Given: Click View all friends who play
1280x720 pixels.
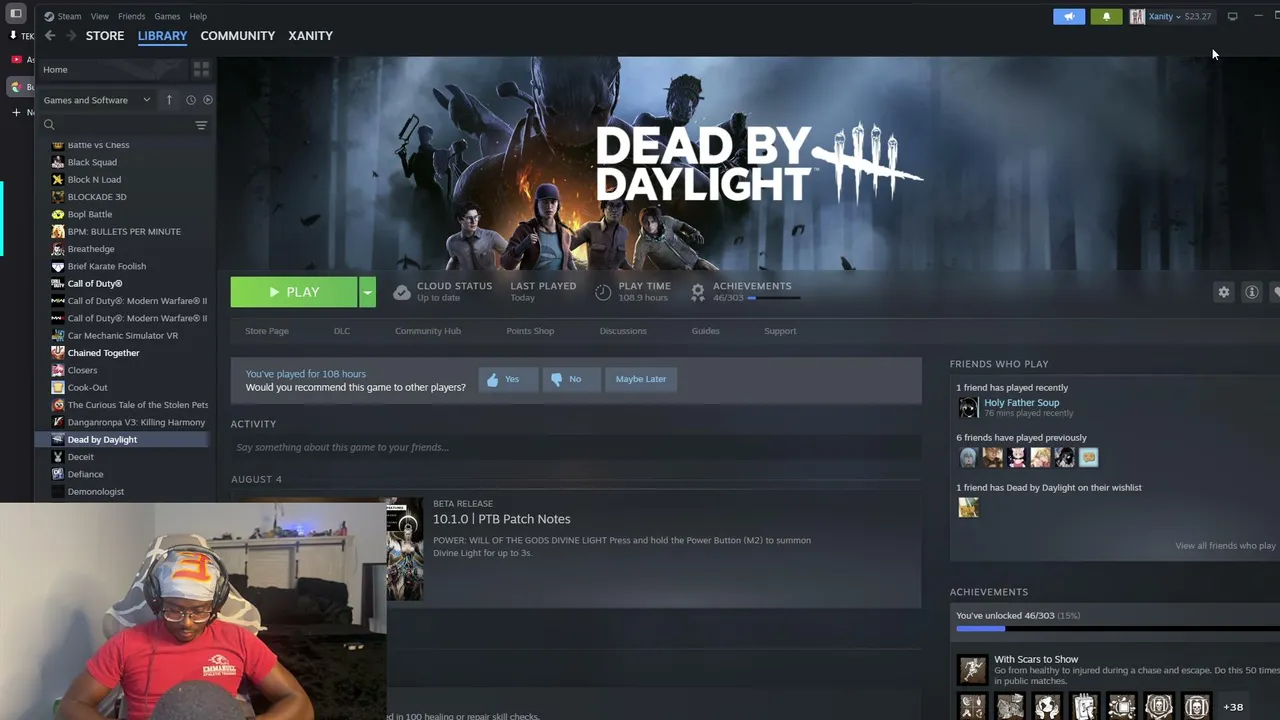Looking at the screenshot, I should click(1225, 546).
